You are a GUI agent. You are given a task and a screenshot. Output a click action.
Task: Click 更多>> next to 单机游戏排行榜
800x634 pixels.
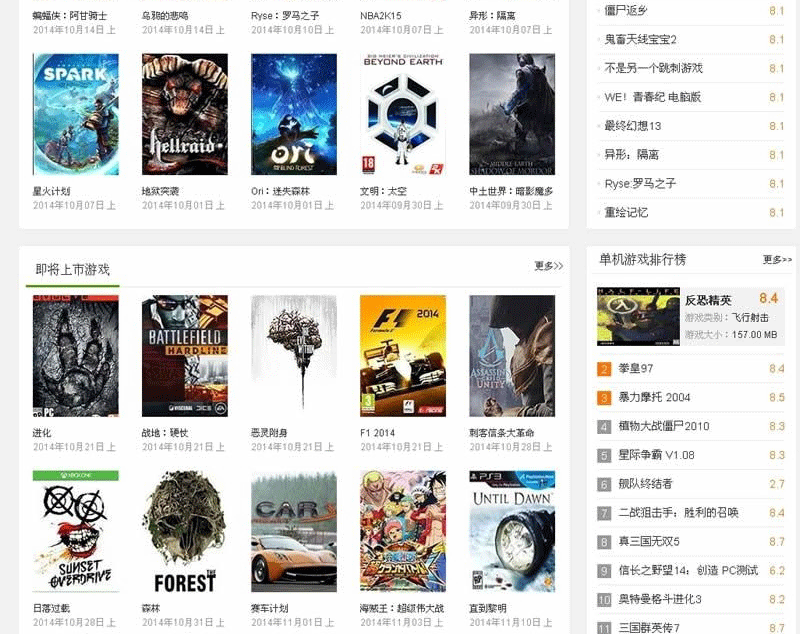pos(777,260)
